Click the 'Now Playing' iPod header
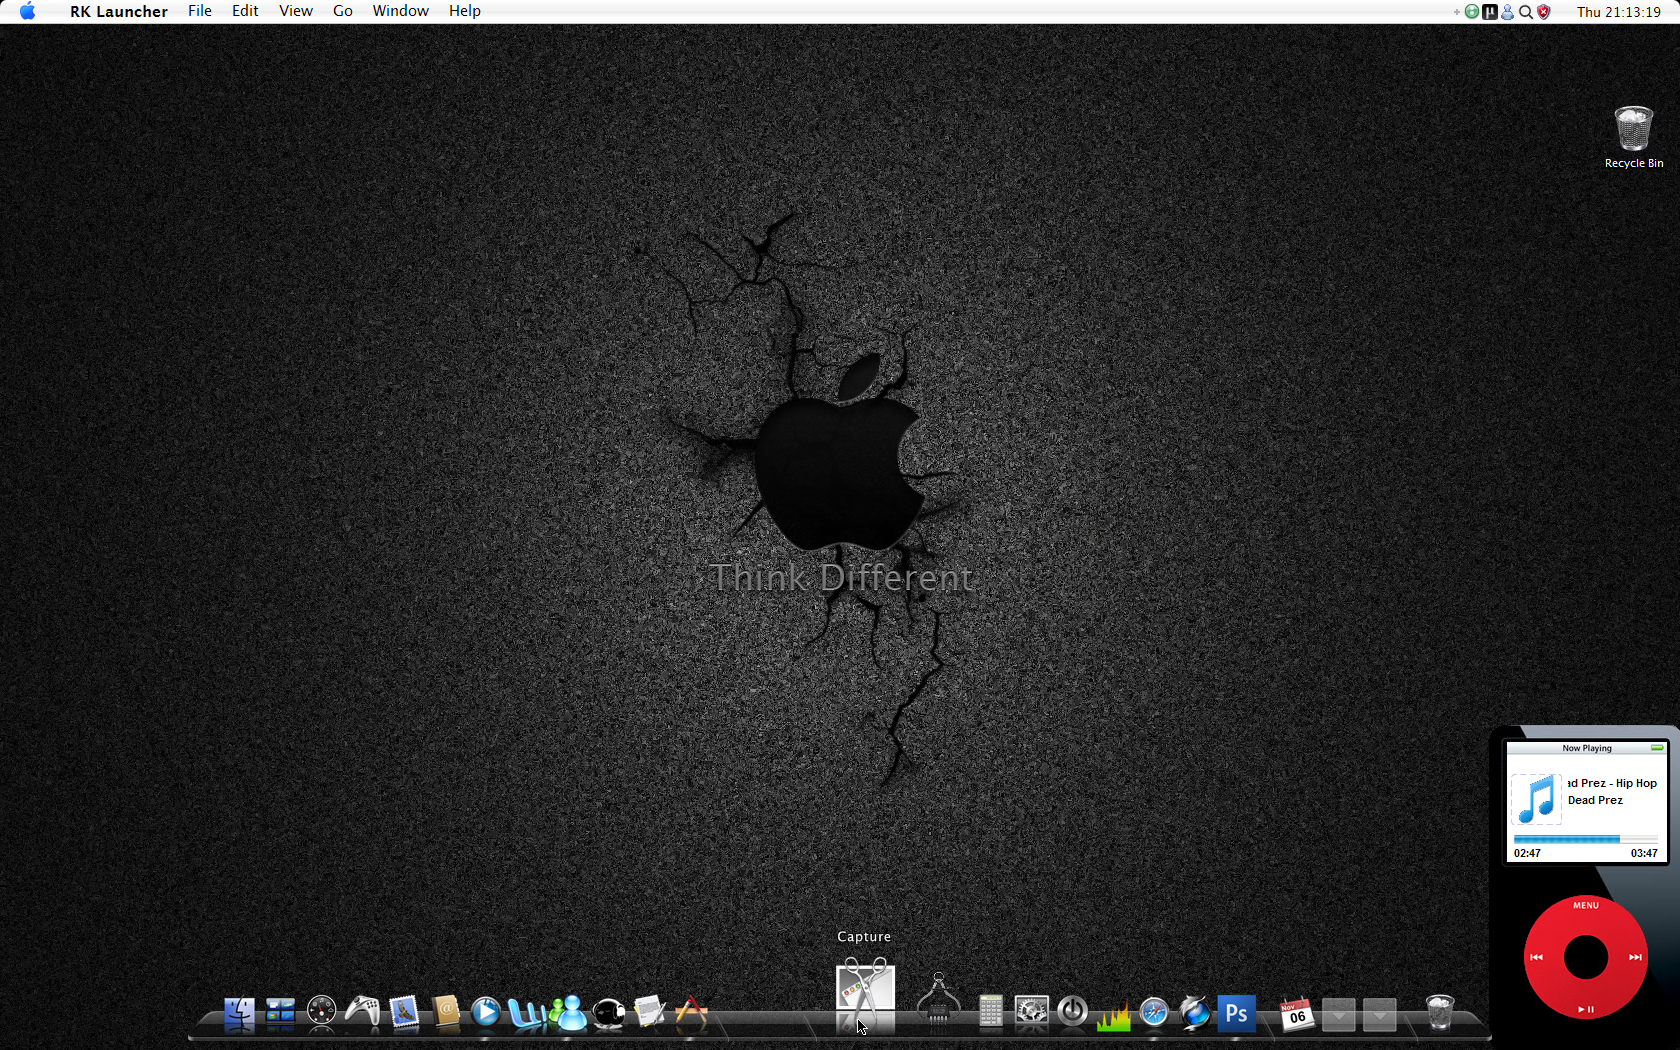Screen dimensions: 1680x1050 pos(1587,748)
